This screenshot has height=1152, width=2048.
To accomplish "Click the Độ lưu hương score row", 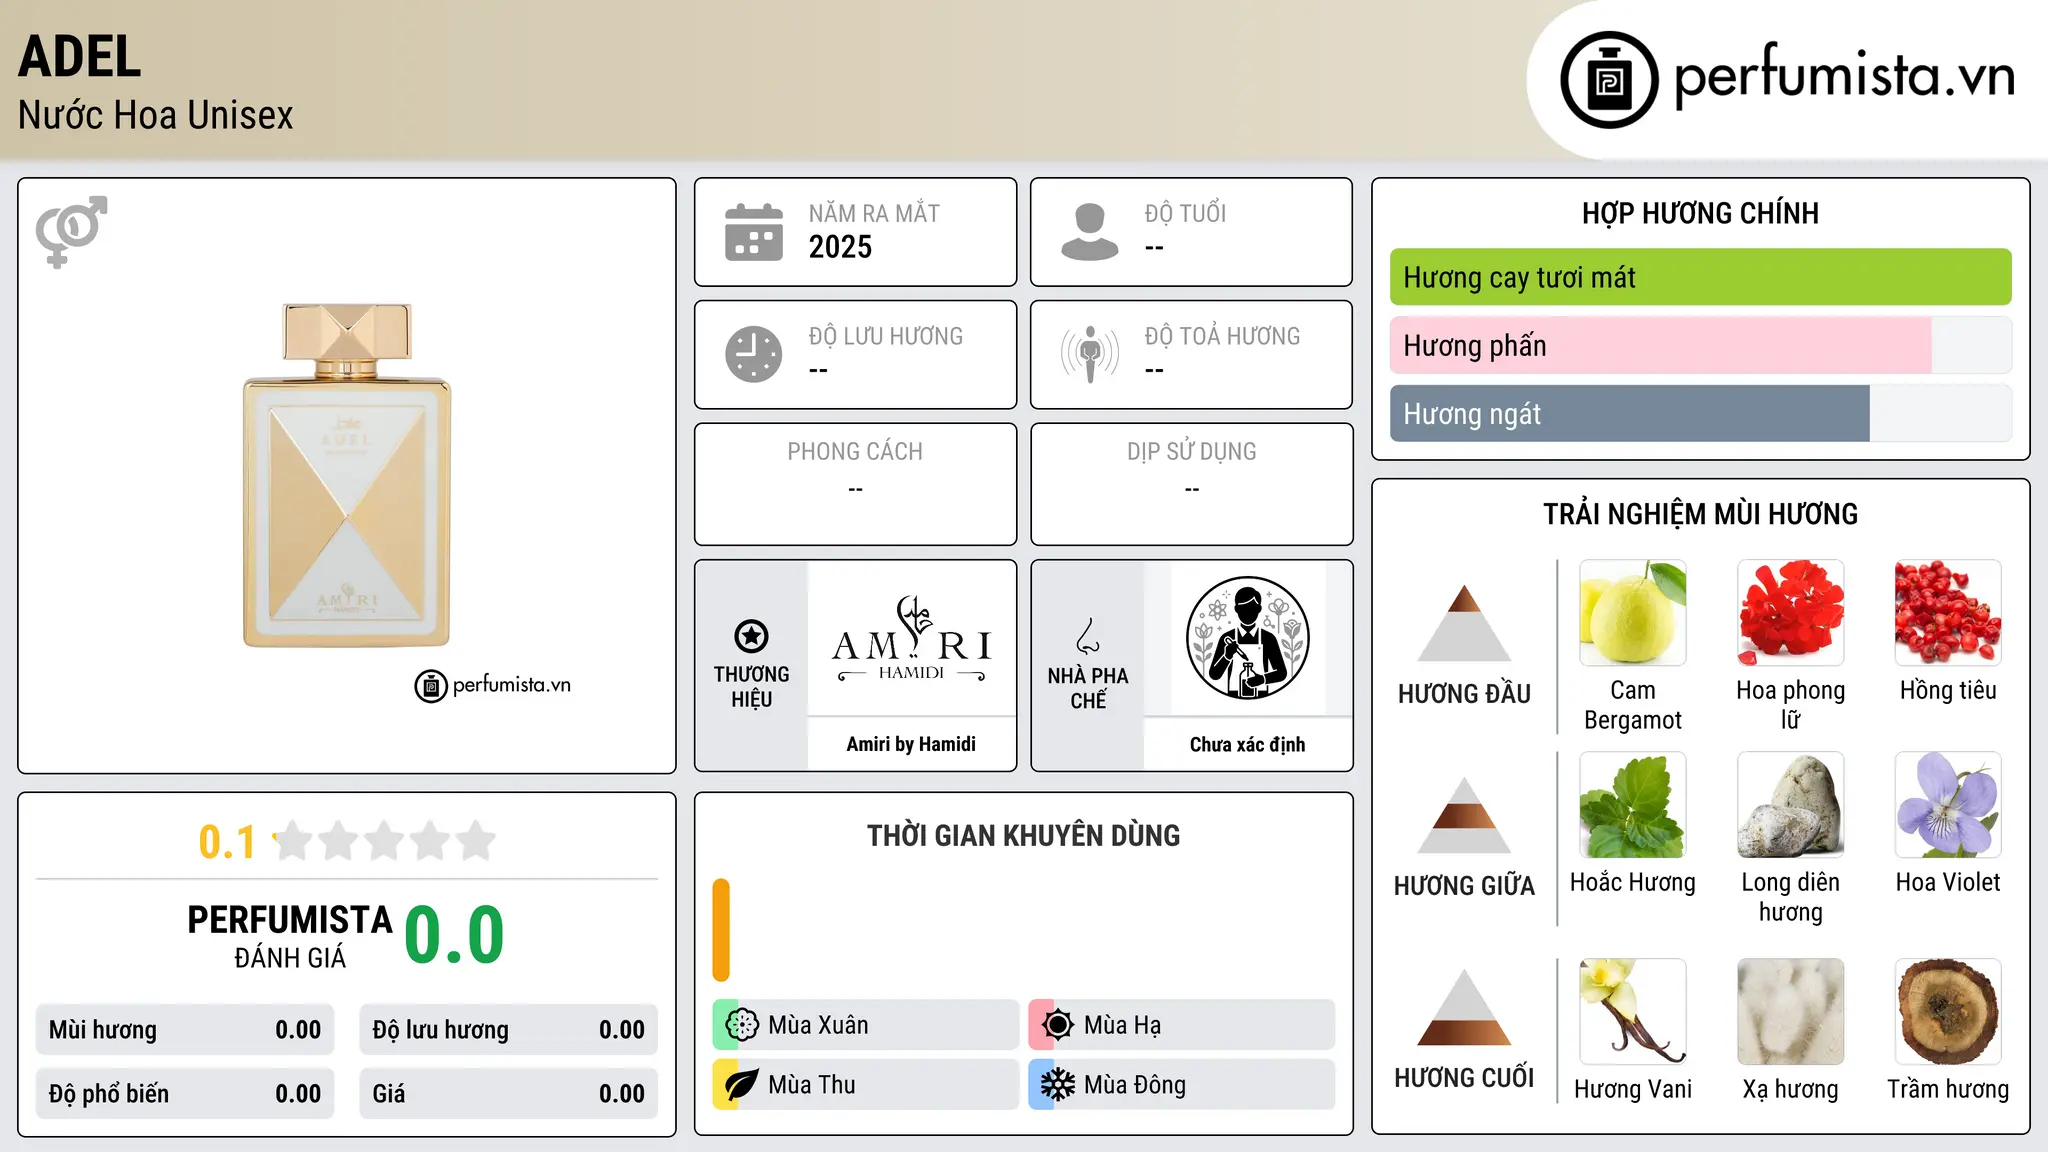I will (508, 1030).
